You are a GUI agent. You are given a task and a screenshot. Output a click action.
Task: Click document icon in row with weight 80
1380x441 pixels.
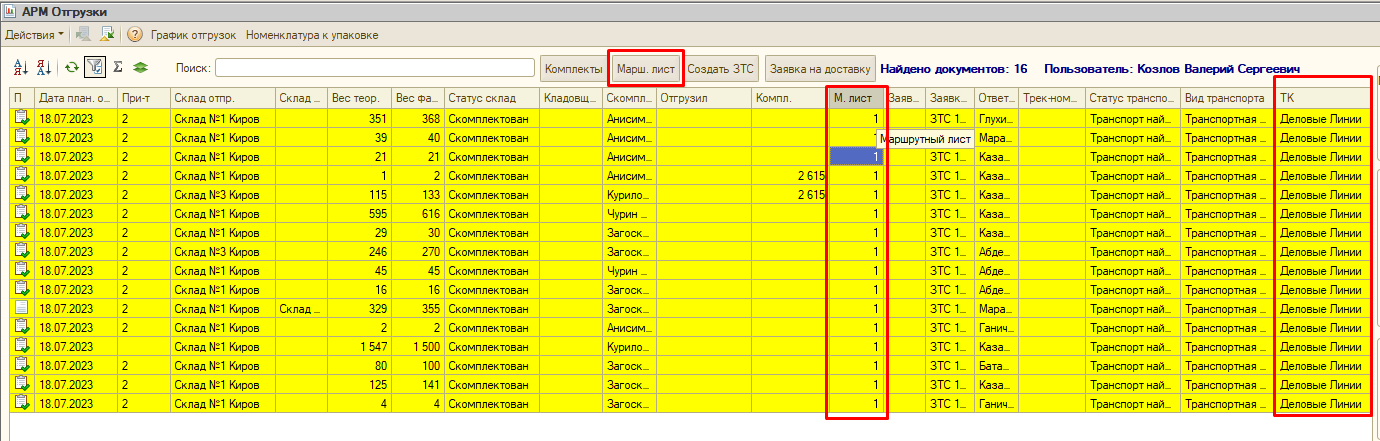click(x=22, y=365)
